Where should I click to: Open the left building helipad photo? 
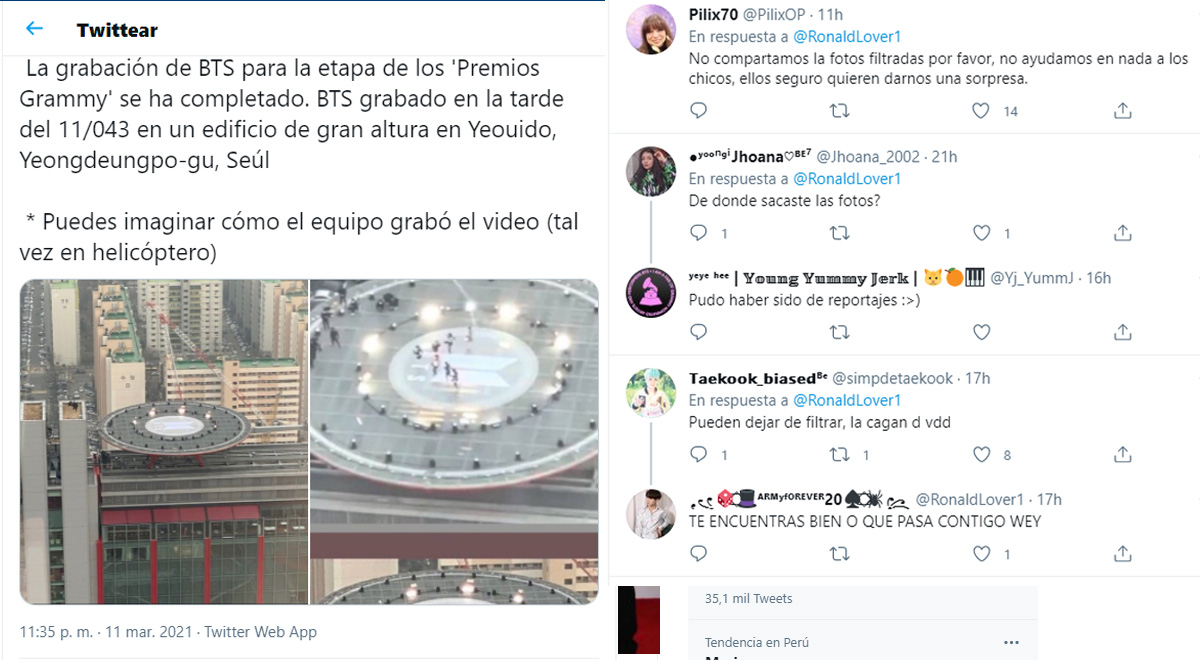(x=164, y=441)
